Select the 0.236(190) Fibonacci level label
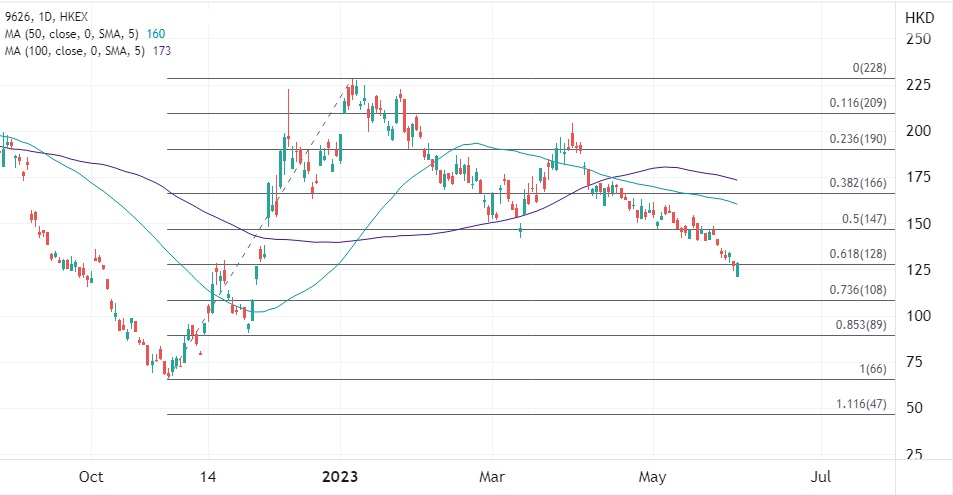The width and height of the screenshot is (953, 495). (858, 139)
